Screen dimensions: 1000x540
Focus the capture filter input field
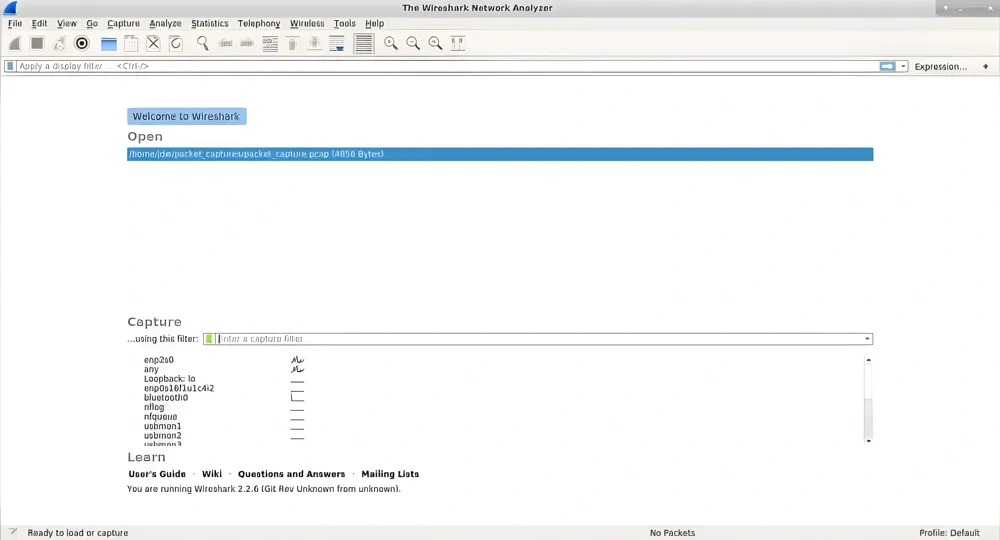coord(539,339)
